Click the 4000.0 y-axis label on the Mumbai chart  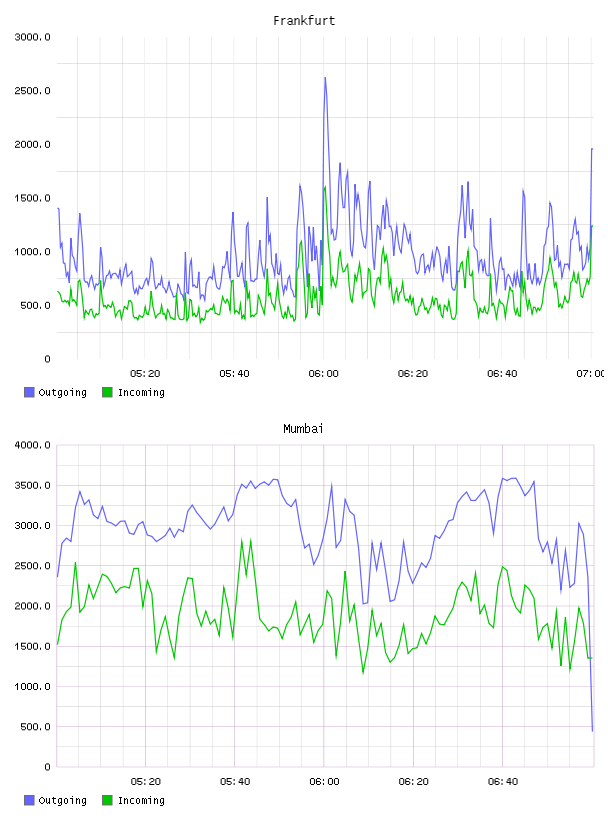click(x=32, y=445)
